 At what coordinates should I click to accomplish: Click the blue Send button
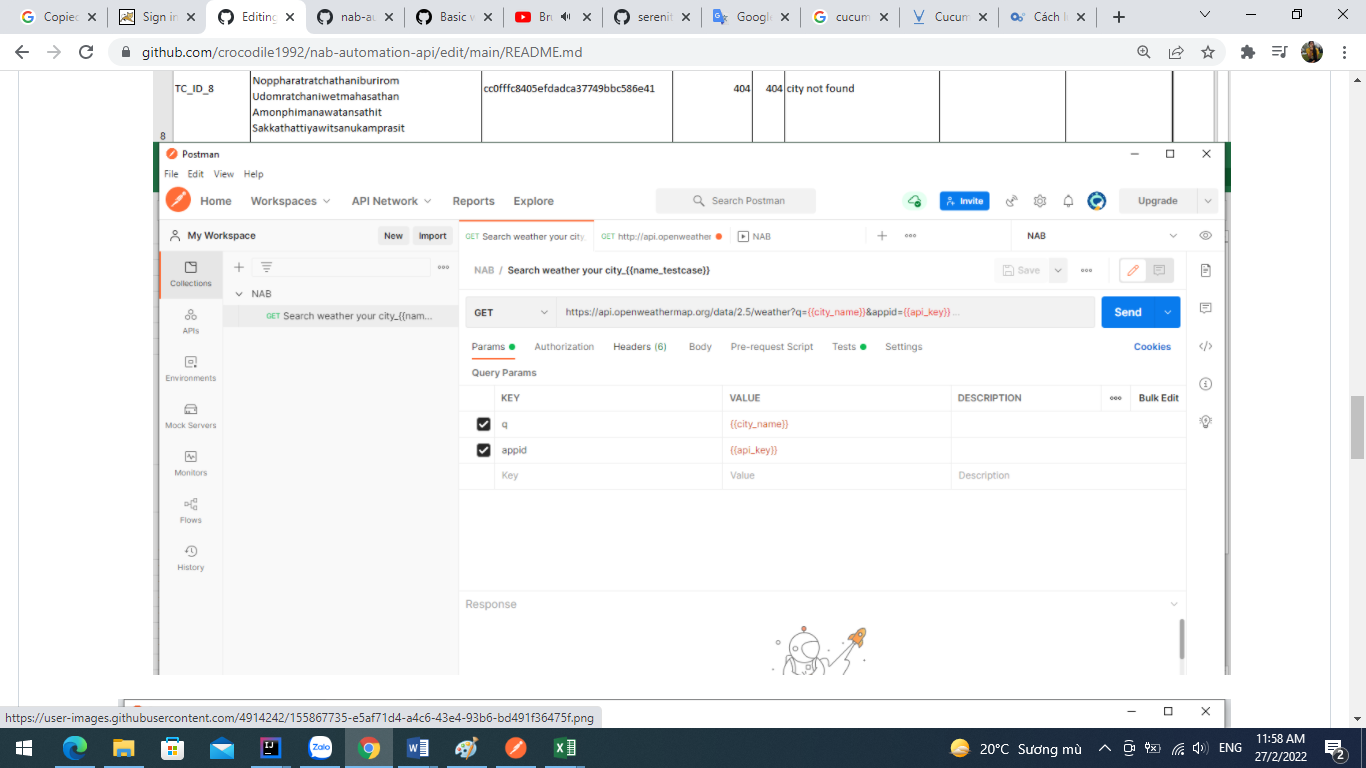point(1128,312)
